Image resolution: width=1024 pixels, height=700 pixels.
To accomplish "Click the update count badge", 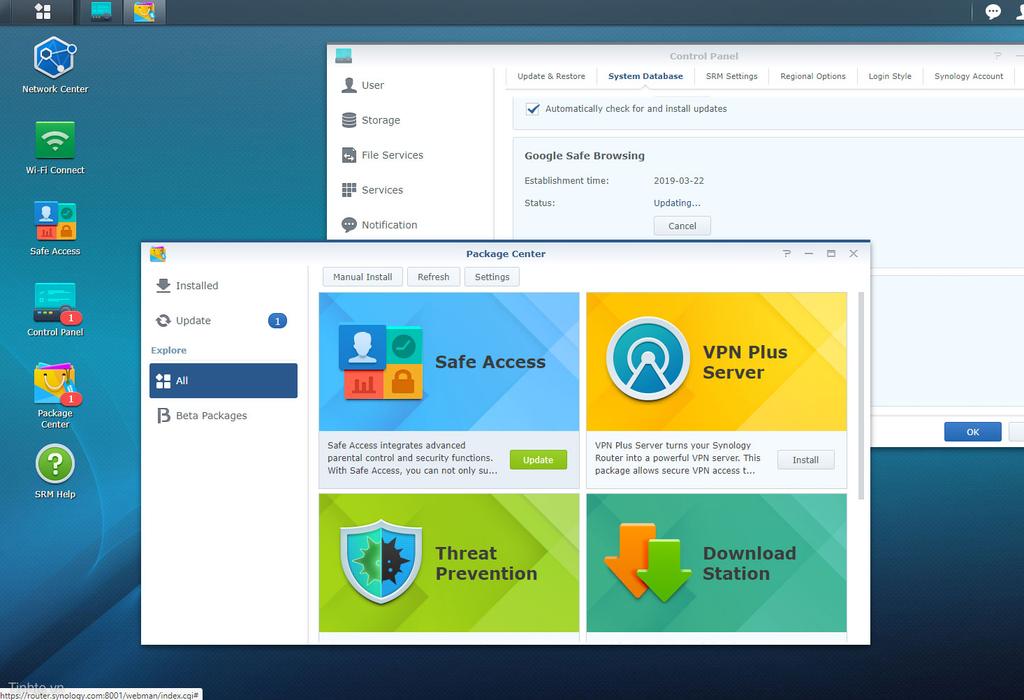I will point(278,321).
